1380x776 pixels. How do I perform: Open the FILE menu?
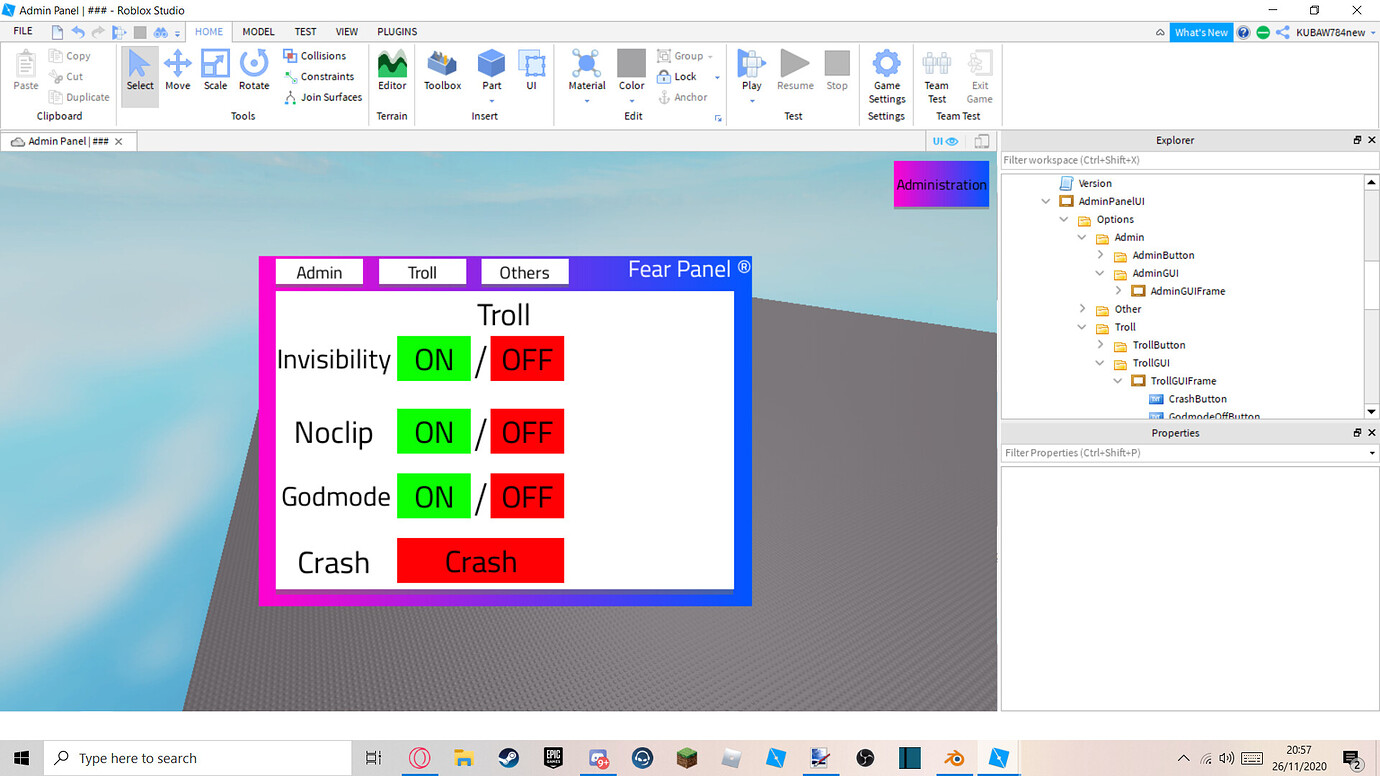click(x=23, y=32)
